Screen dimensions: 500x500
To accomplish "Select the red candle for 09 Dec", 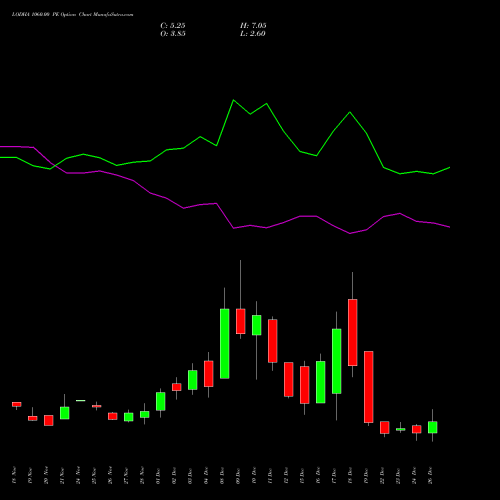I will pyautogui.click(x=241, y=321).
